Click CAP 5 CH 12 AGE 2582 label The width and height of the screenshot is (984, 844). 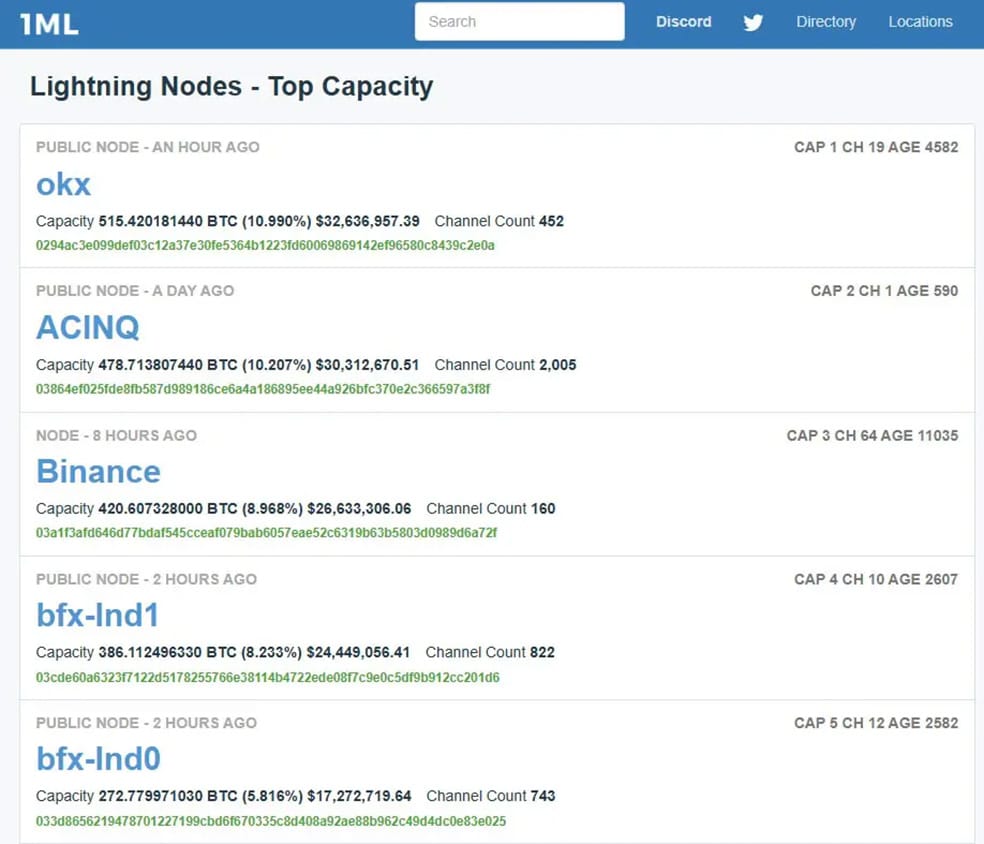[x=876, y=724]
